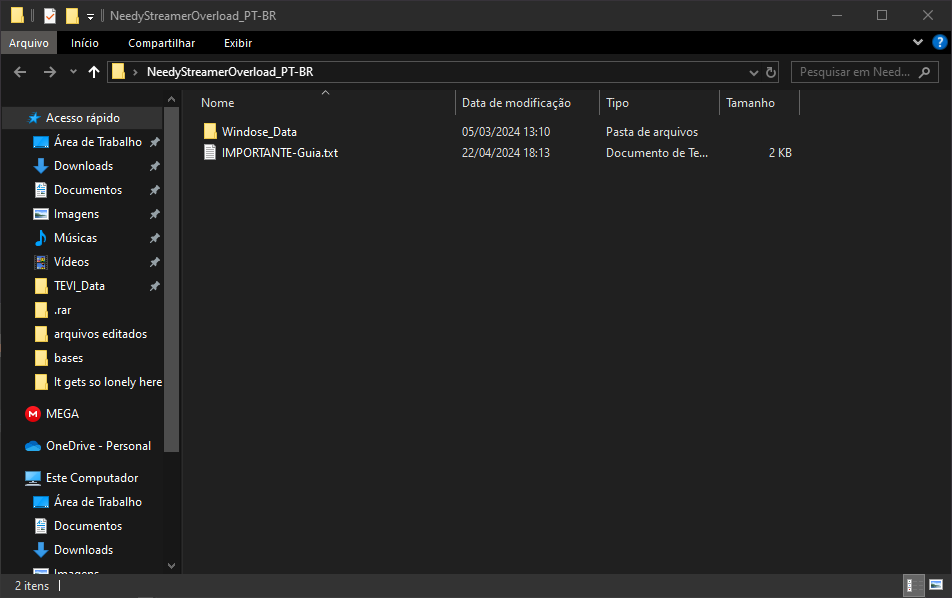This screenshot has width=952, height=598.
Task: Click the Pesquisar search box
Action: (x=855, y=72)
